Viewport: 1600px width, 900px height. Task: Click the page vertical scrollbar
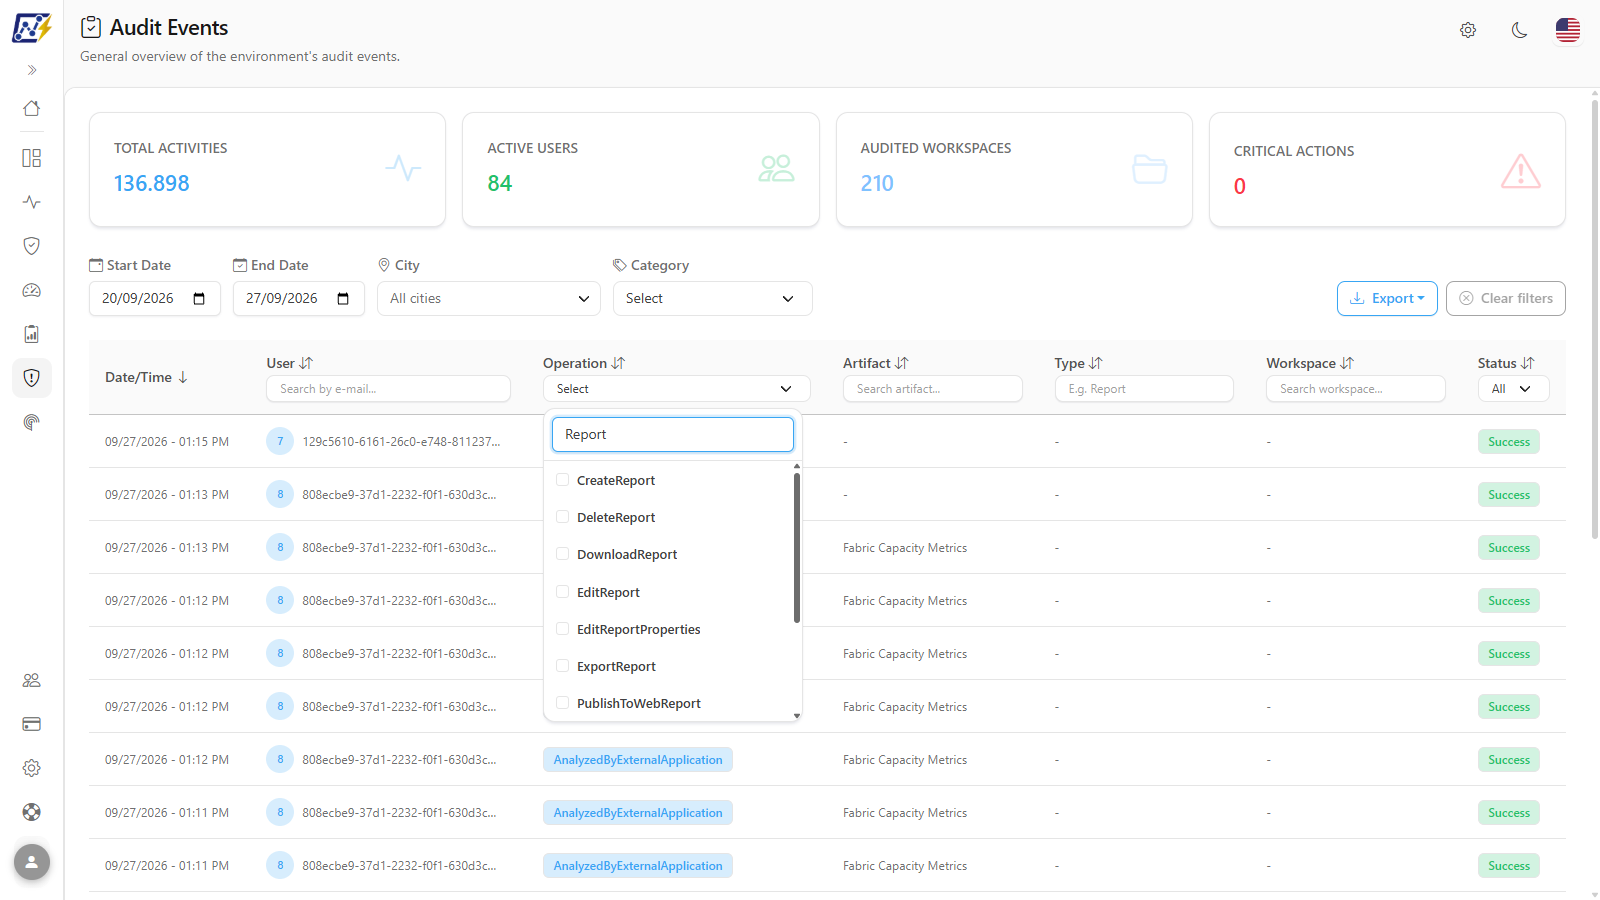tap(1595, 320)
